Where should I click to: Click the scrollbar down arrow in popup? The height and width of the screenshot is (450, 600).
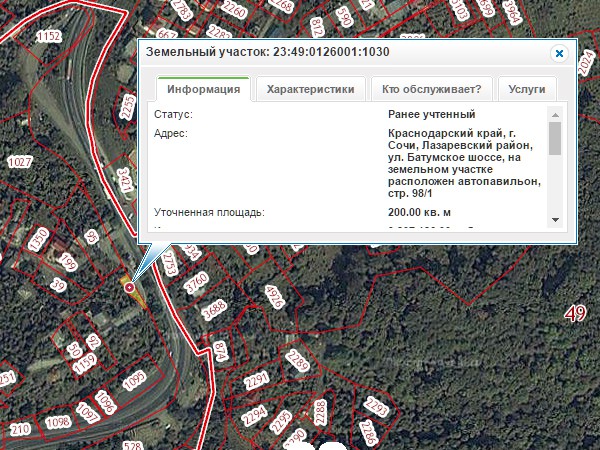click(555, 220)
